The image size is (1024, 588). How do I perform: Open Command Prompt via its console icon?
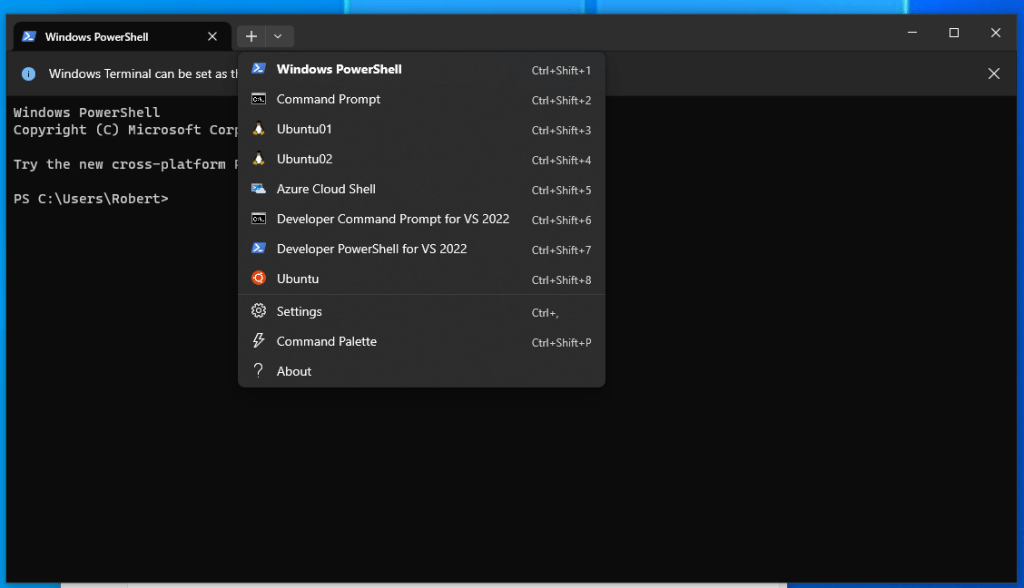tap(258, 99)
